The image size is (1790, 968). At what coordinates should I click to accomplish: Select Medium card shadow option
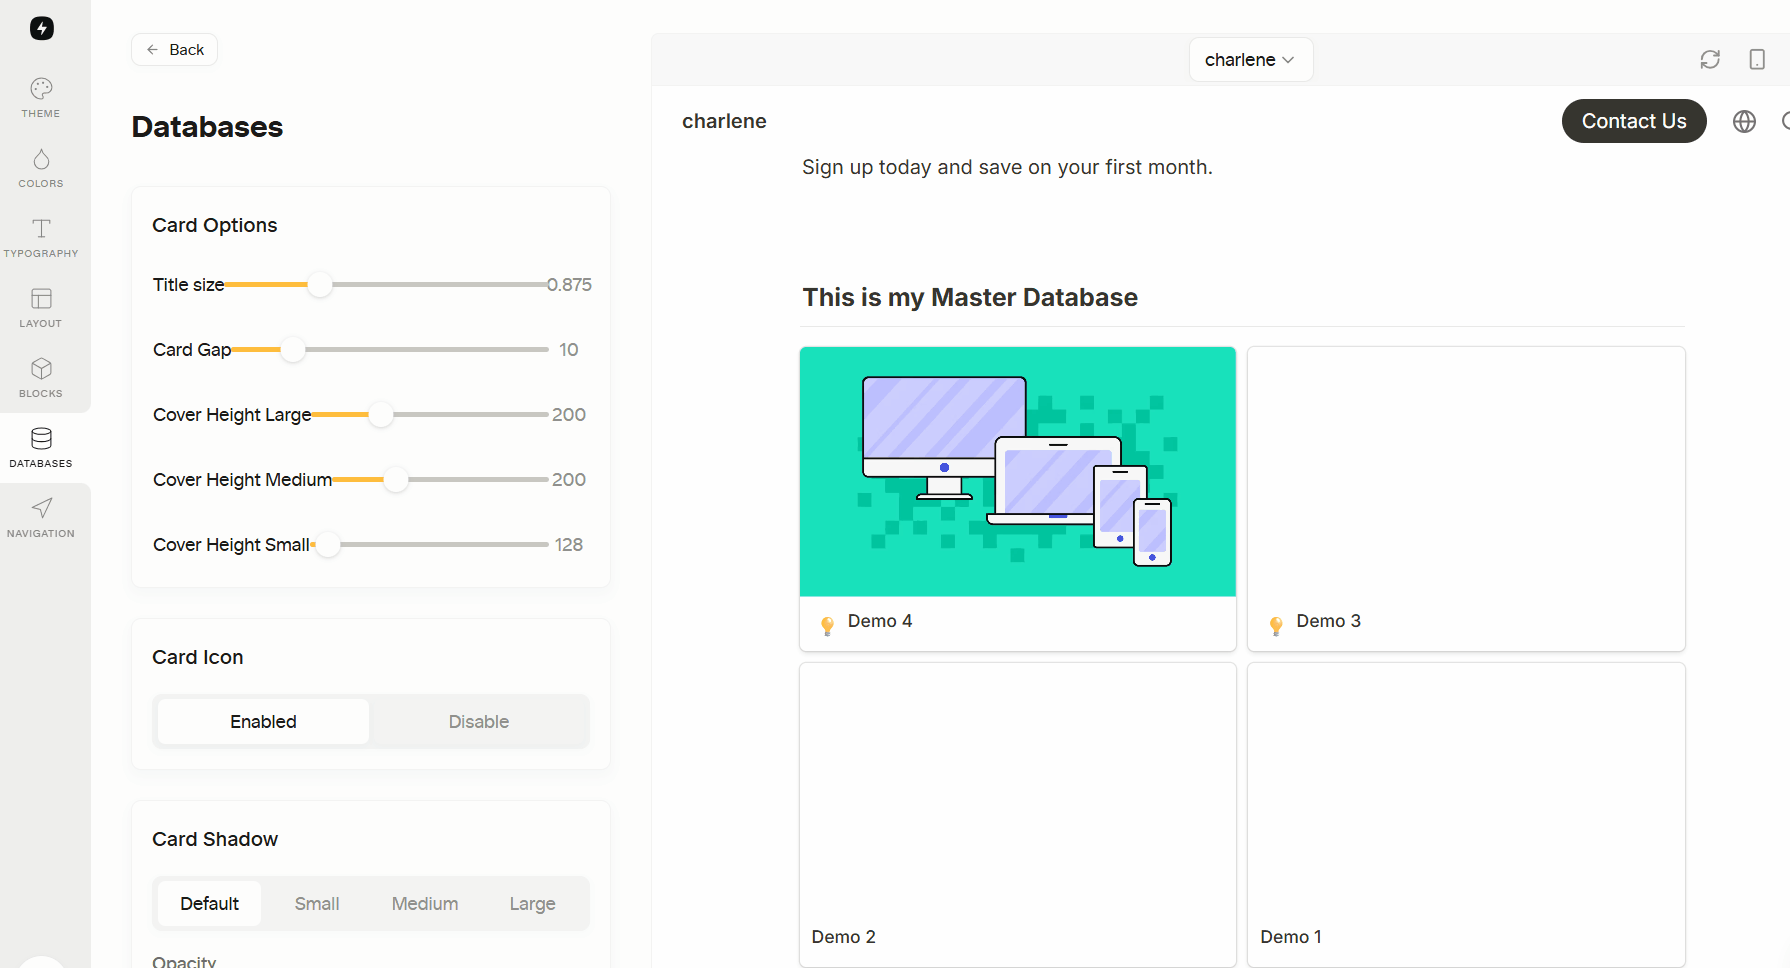click(x=425, y=904)
